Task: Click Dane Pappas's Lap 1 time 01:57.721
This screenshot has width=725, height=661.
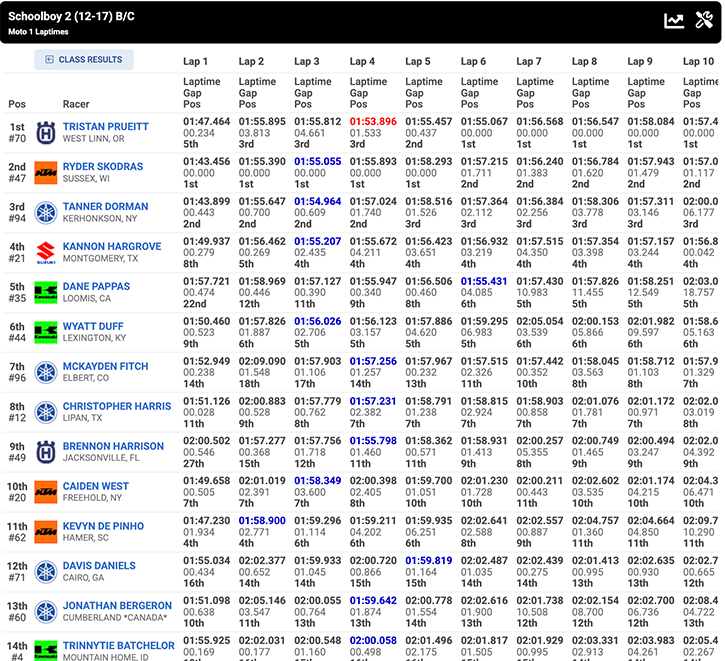Action: click(207, 281)
